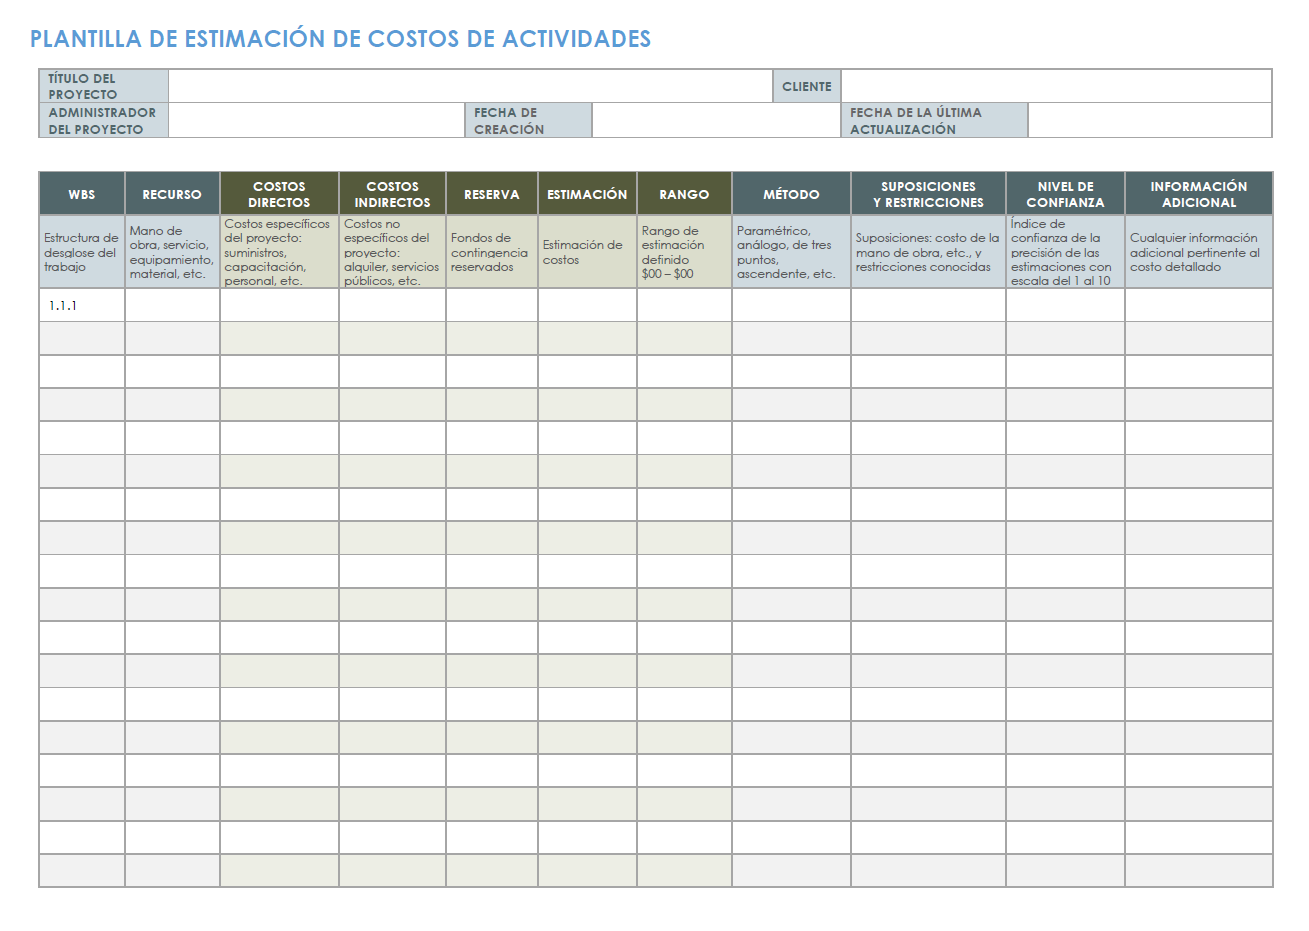This screenshot has width=1309, height=931.
Task: Select the ESTIMACIÓN cell in the 1.1.1 row
Action: pos(587,305)
